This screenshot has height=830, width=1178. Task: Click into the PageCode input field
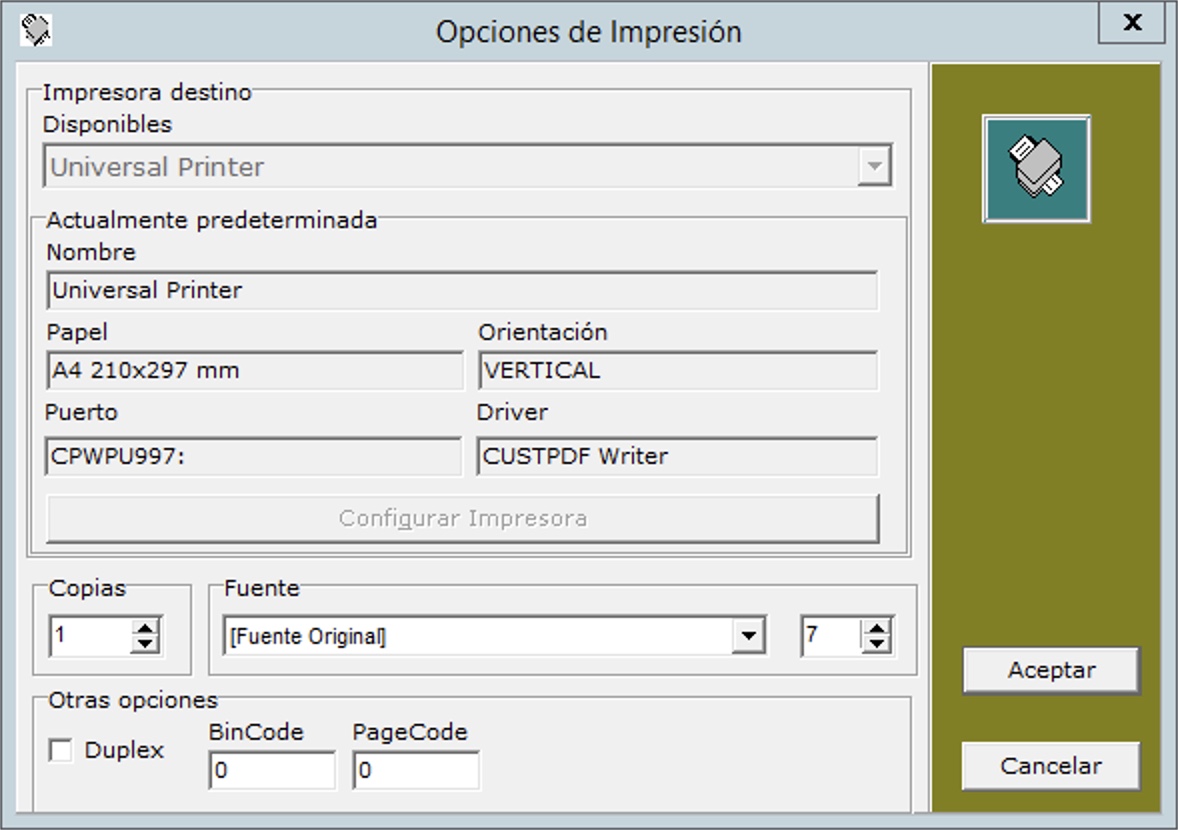click(x=416, y=771)
